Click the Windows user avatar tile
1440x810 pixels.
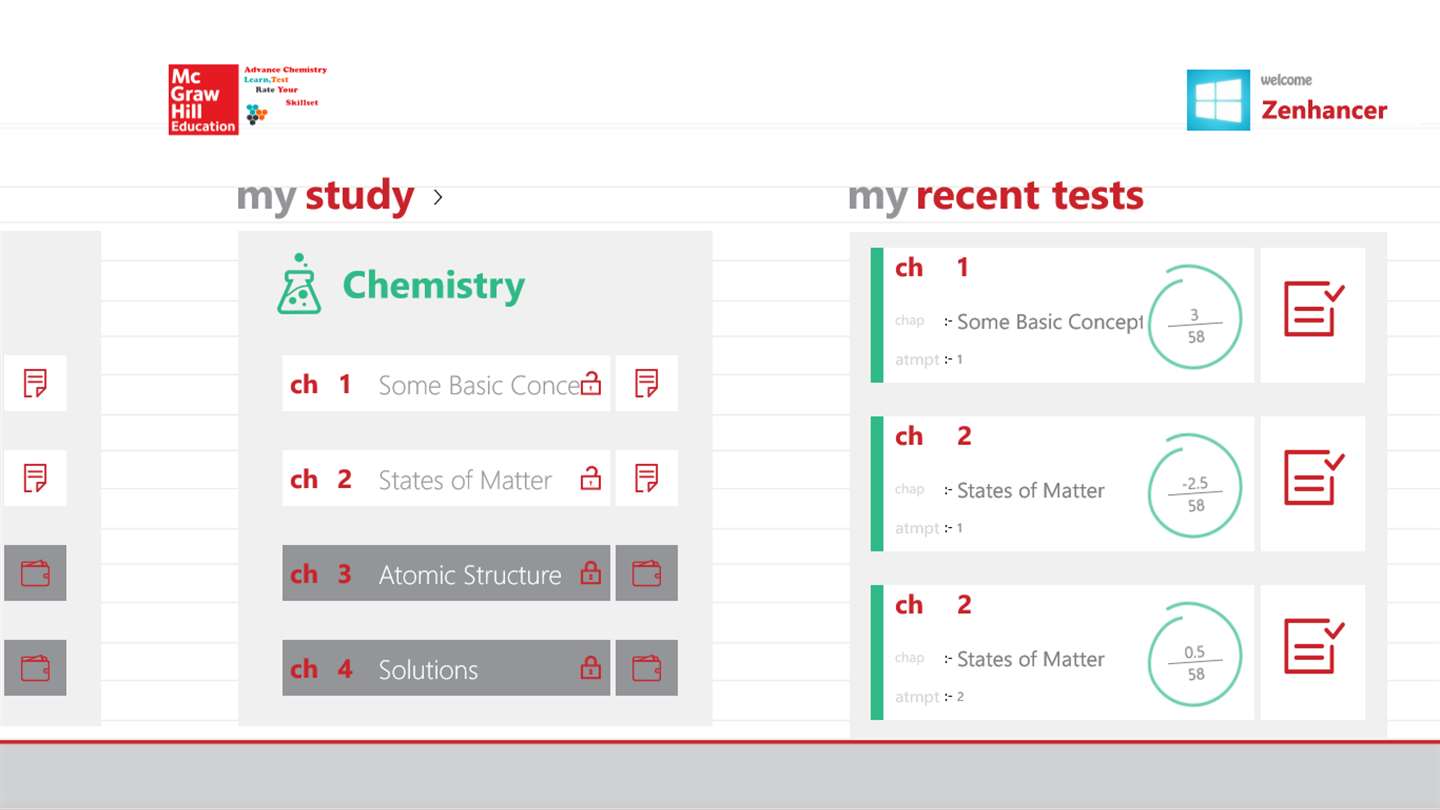pyautogui.click(x=1218, y=100)
